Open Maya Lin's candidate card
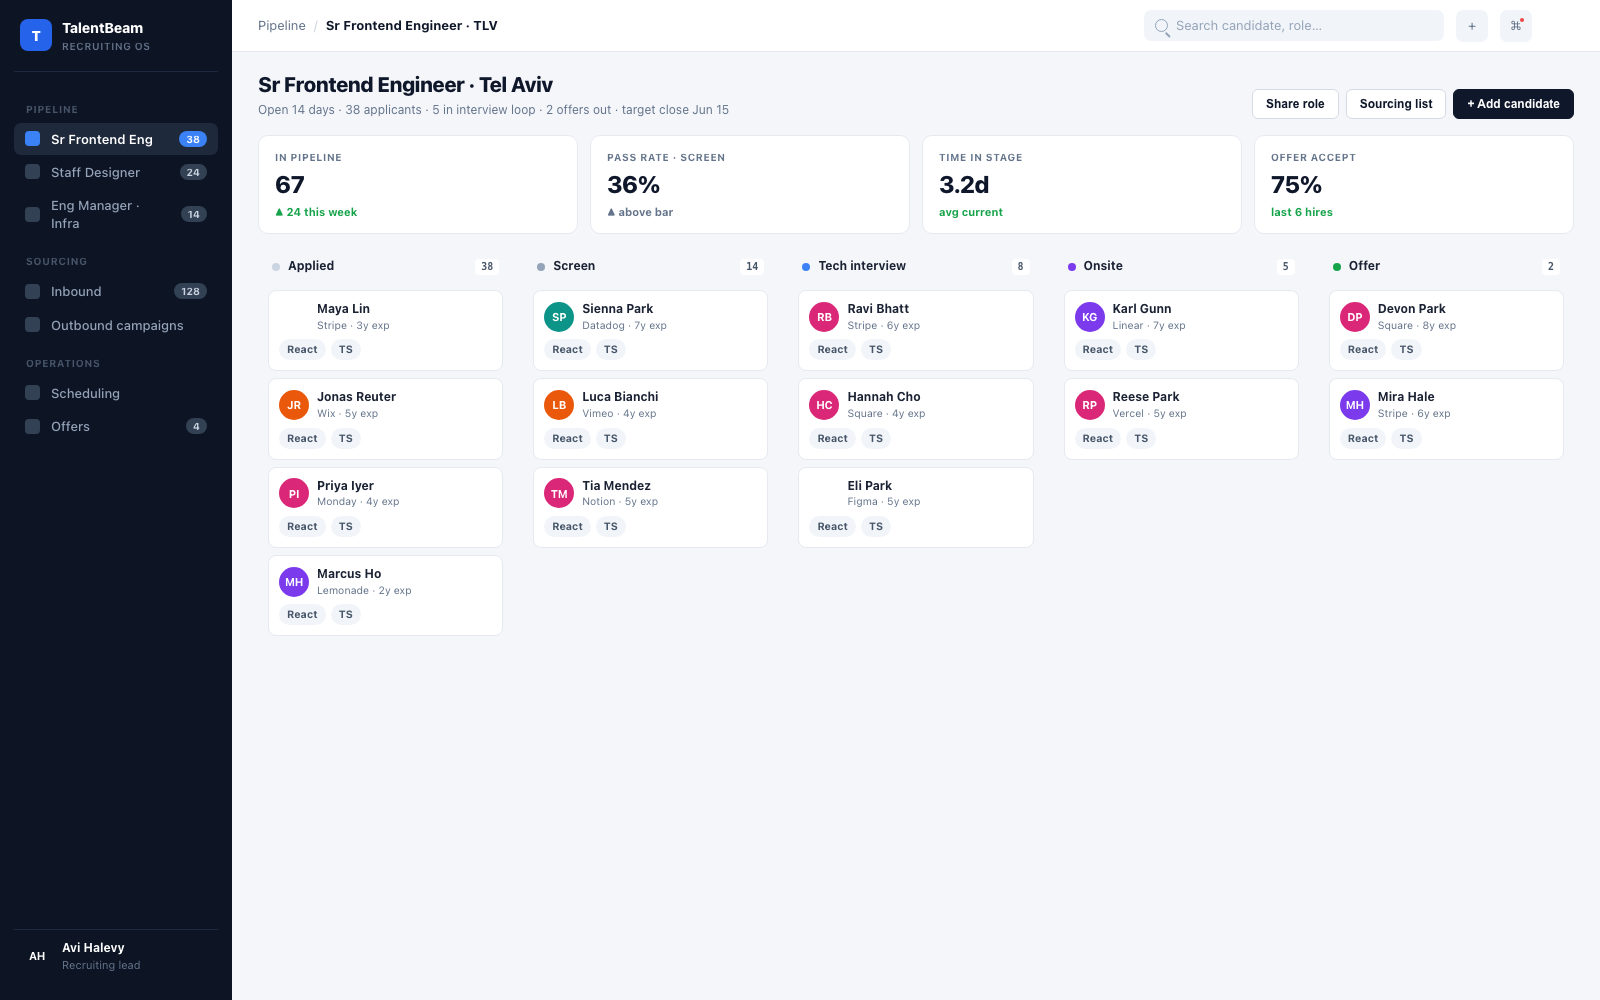The height and width of the screenshot is (1000, 1600). [385, 330]
